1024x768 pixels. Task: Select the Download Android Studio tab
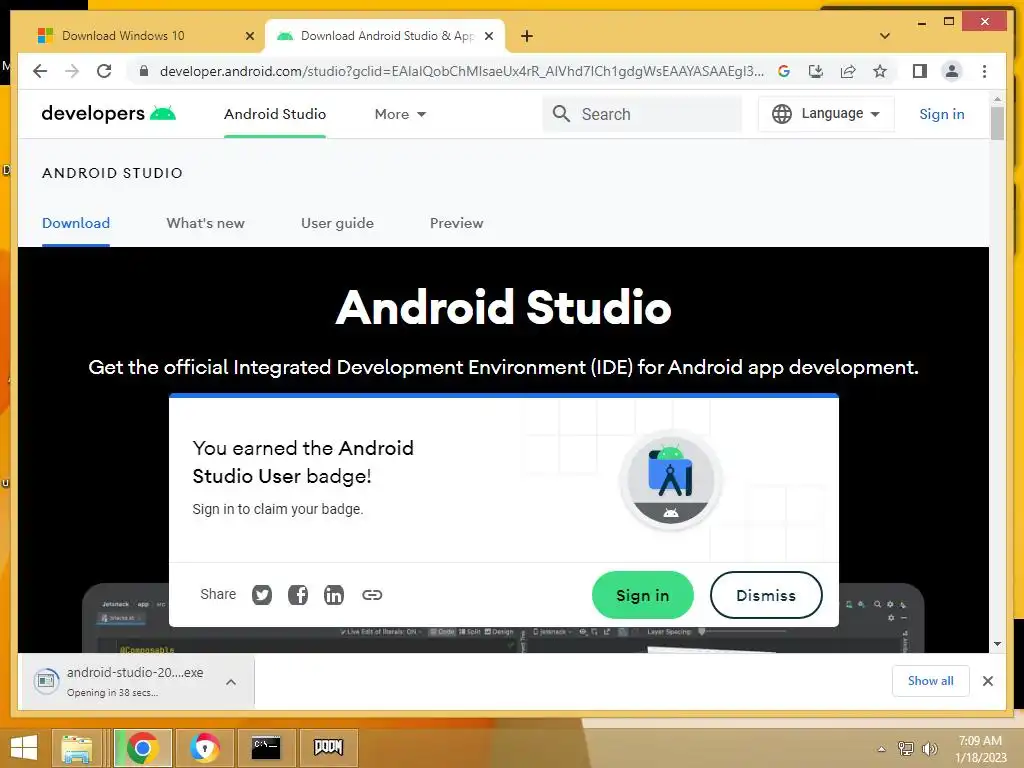pyautogui.click(x=385, y=36)
